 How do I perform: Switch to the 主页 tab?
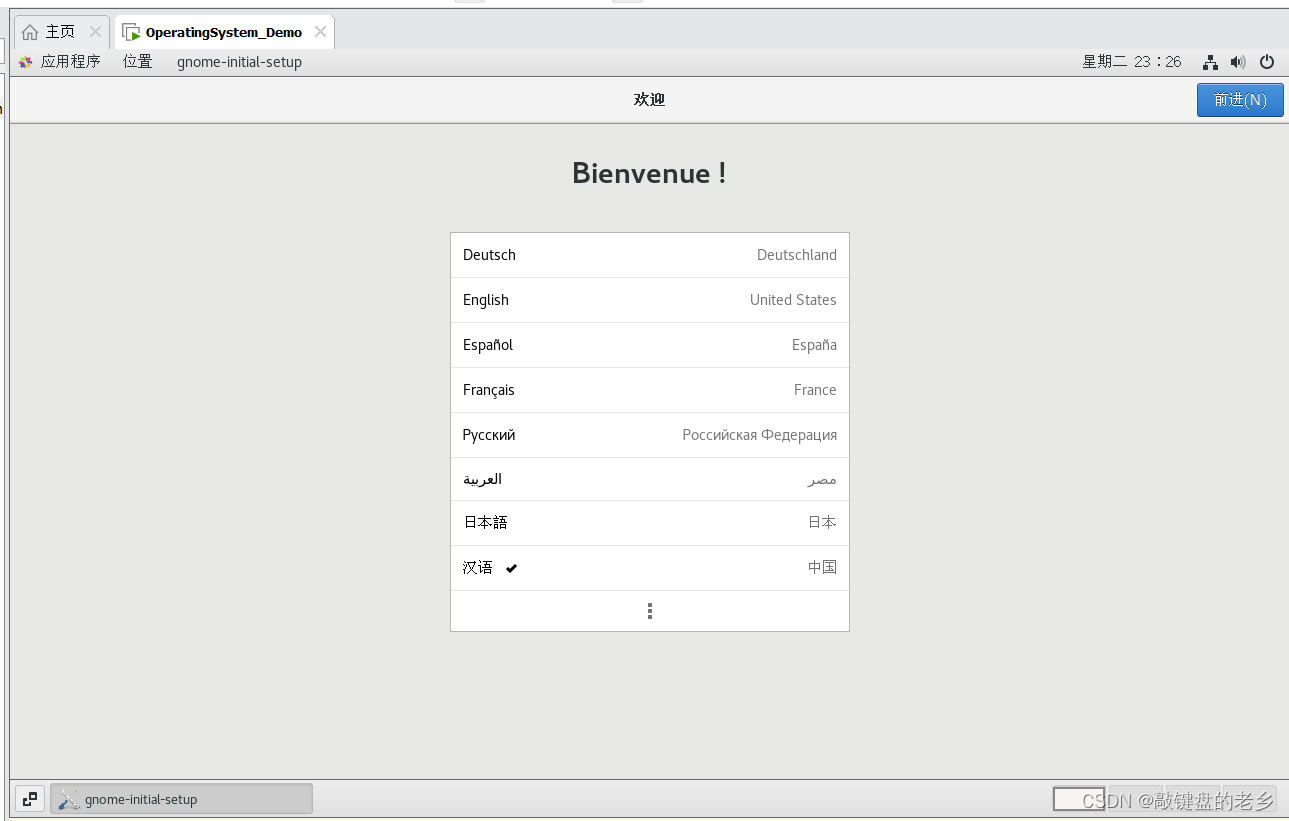61,32
